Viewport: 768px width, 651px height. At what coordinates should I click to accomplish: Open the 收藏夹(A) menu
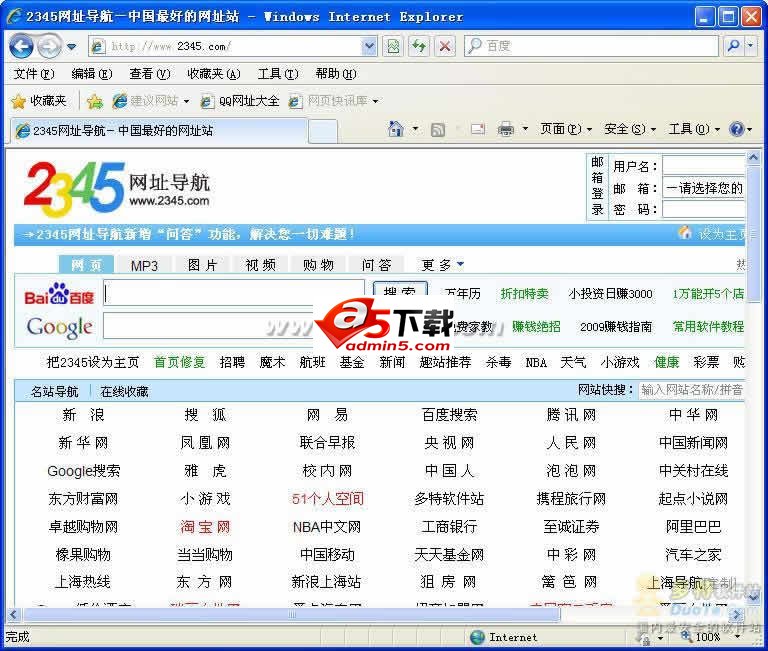pos(214,74)
